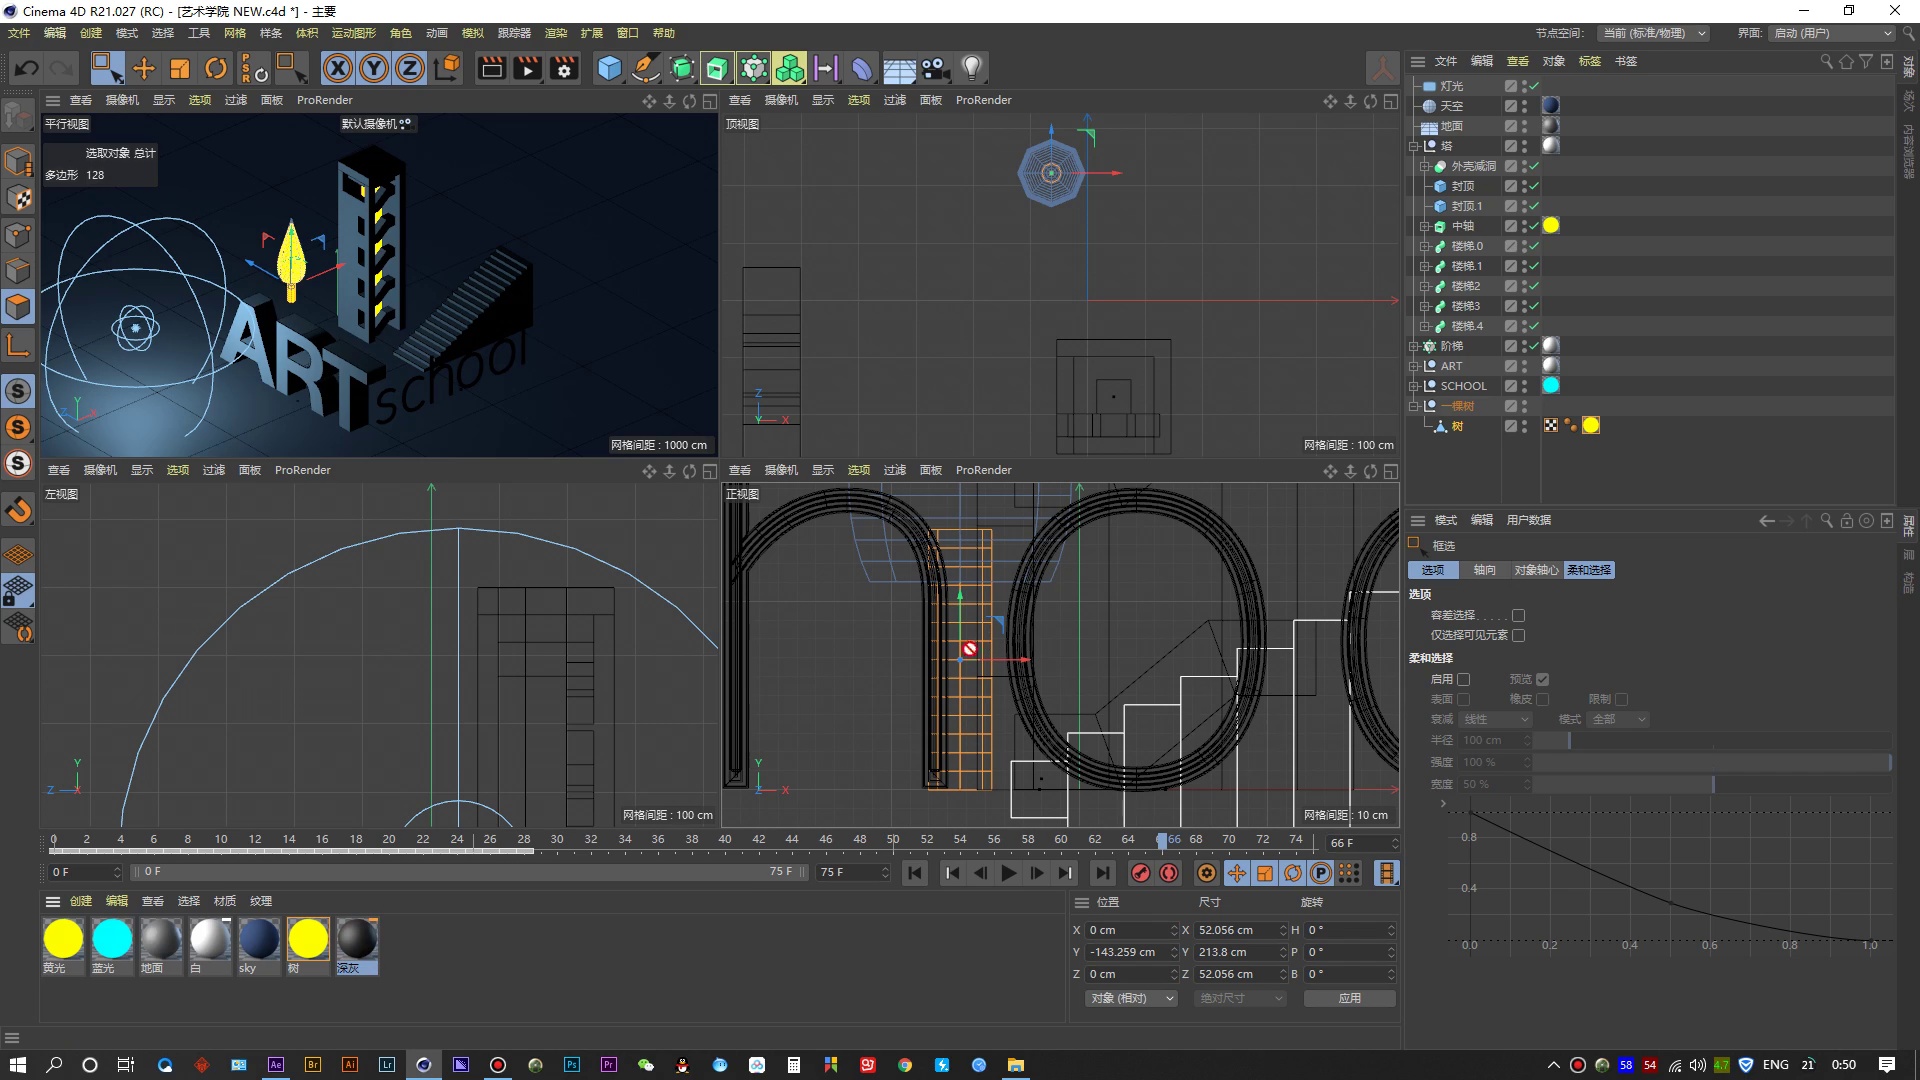Select the Rotate tool in toolbar
Image resolution: width=1920 pixels, height=1080 pixels.
coord(215,68)
